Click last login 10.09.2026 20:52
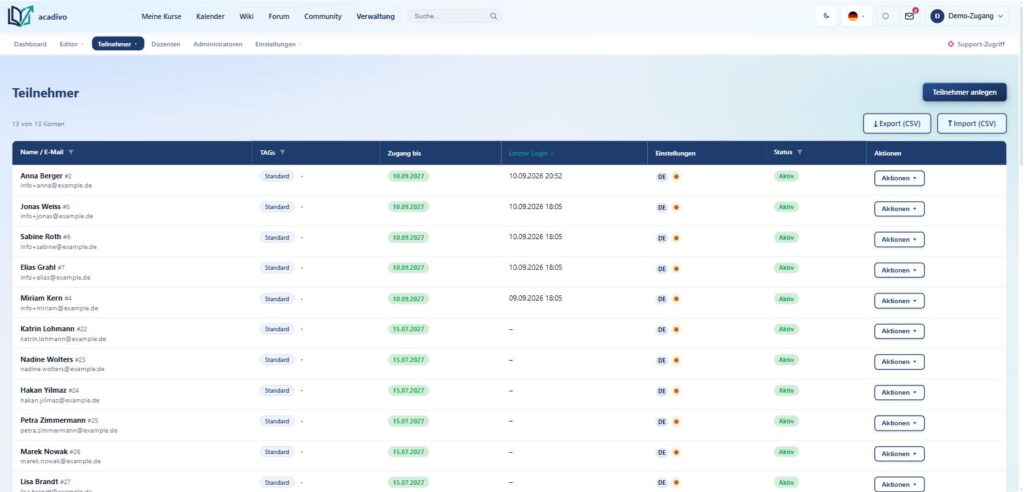1024x492 pixels. (536, 176)
